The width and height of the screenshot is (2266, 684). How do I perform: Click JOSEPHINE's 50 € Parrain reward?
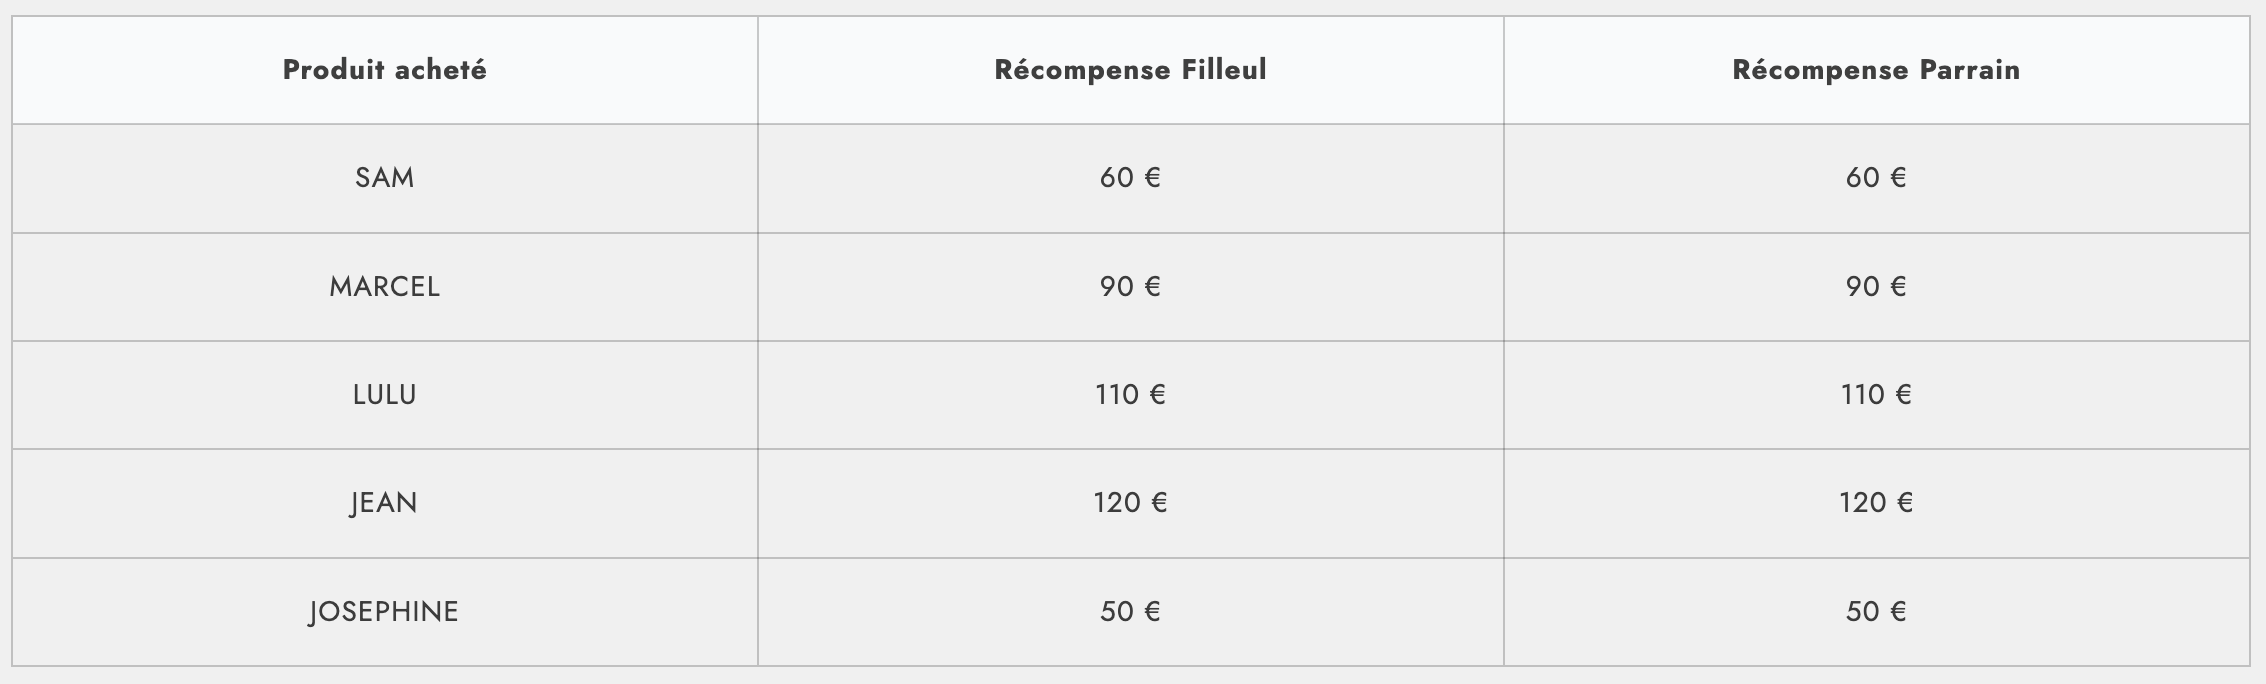pos(1876,612)
